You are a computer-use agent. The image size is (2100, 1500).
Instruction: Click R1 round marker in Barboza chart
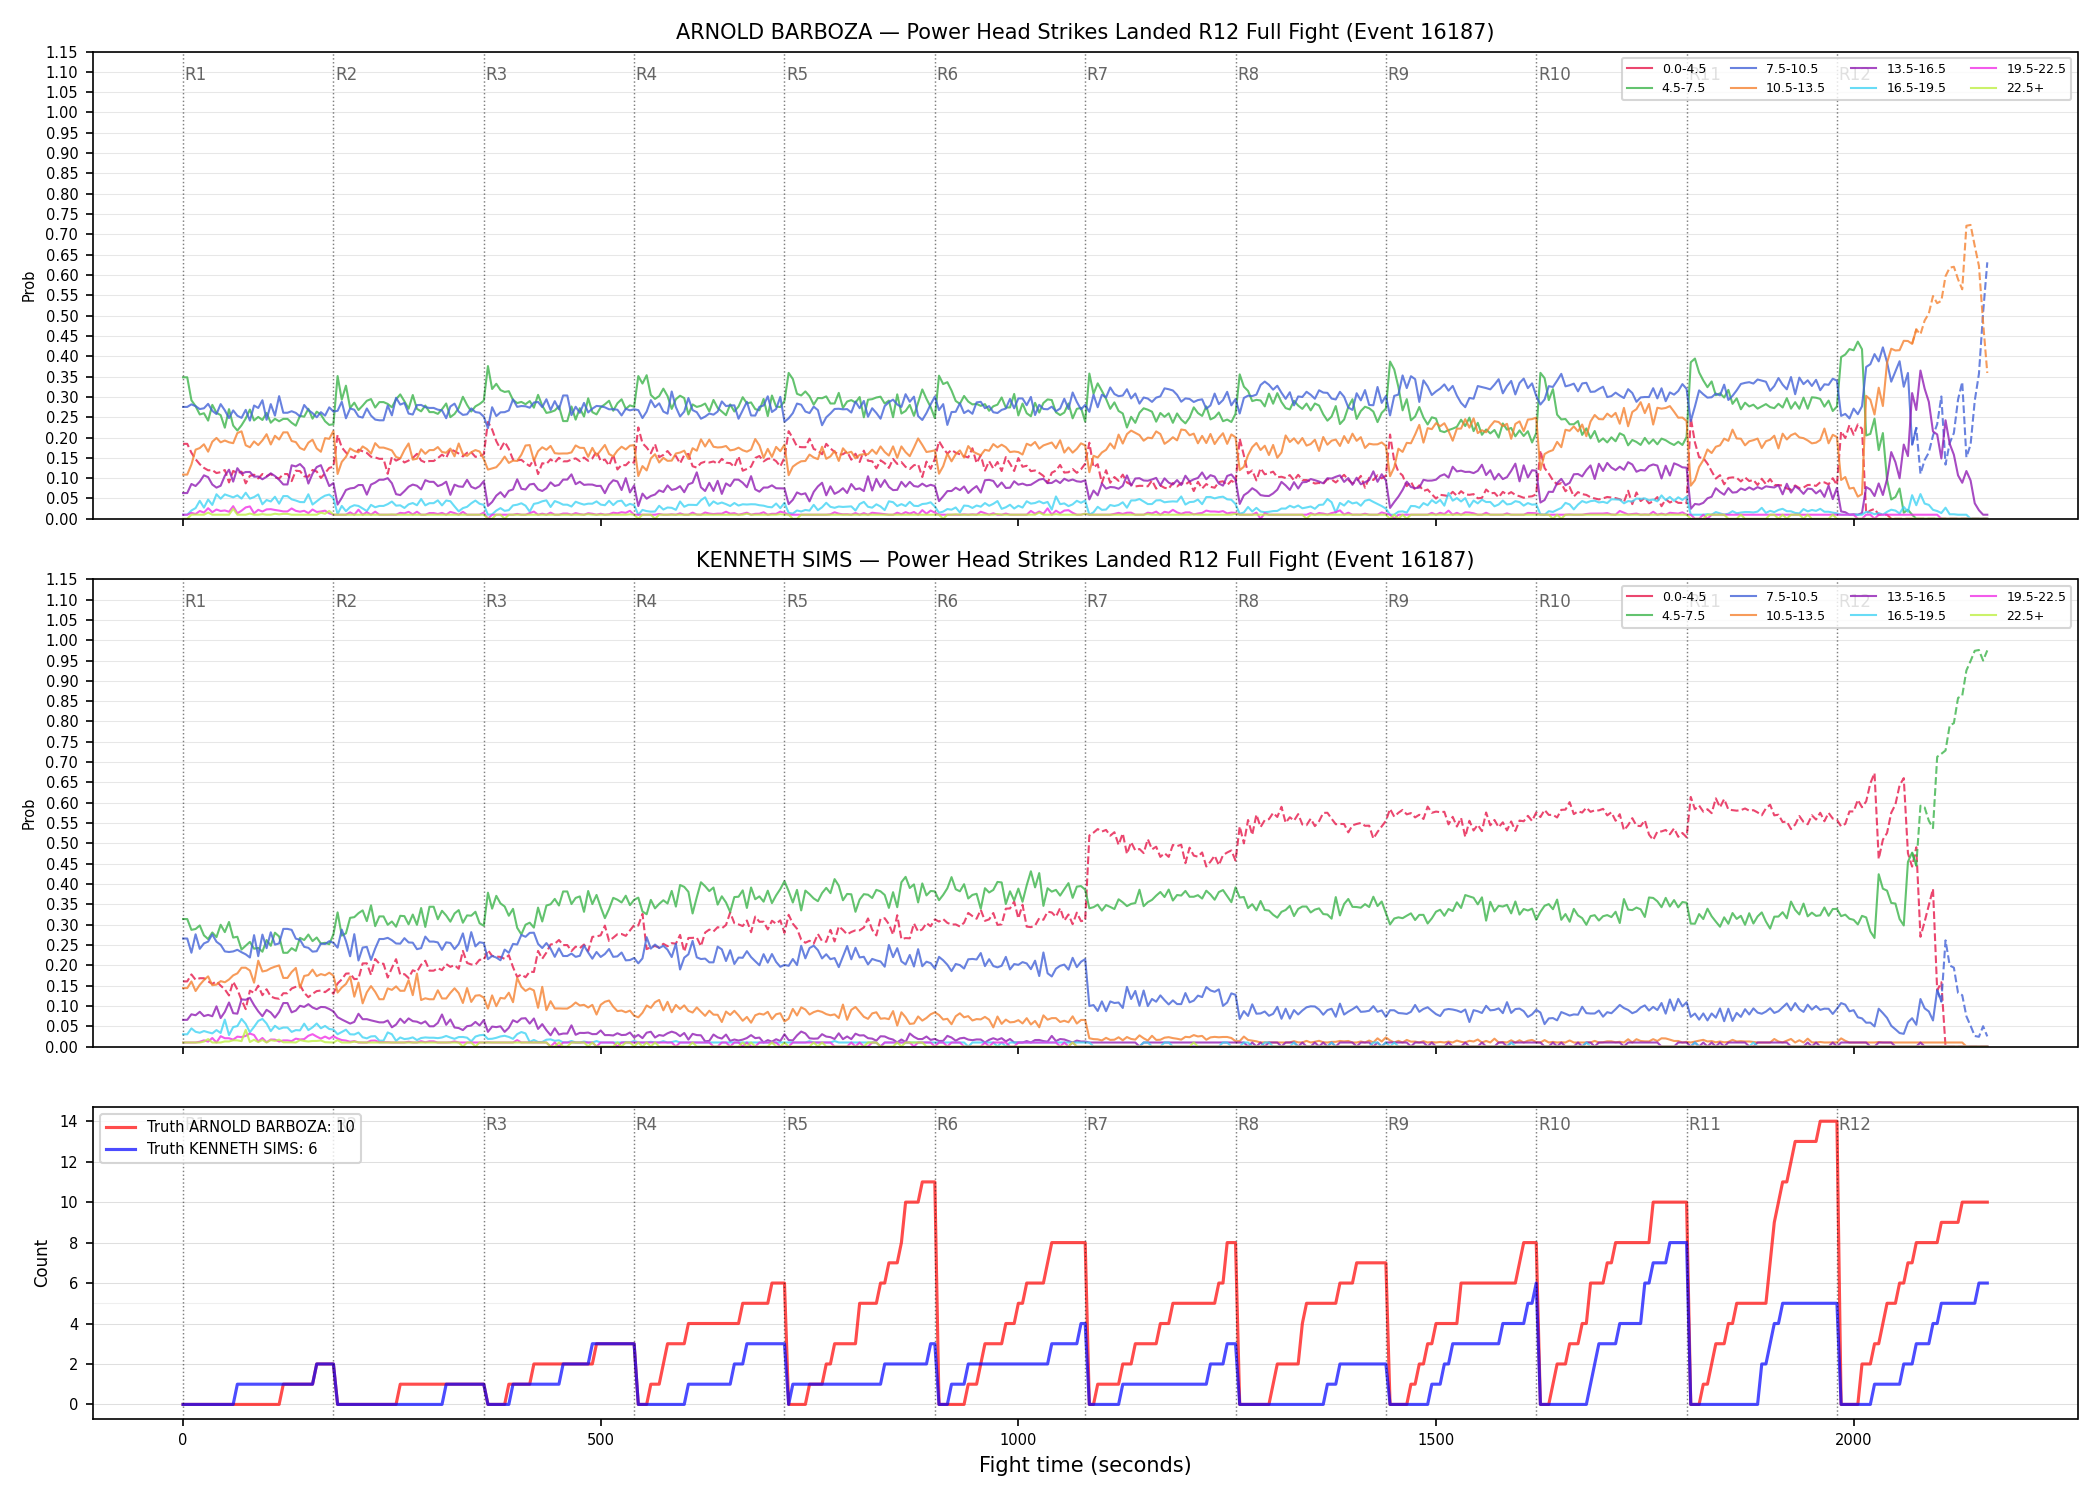195,74
